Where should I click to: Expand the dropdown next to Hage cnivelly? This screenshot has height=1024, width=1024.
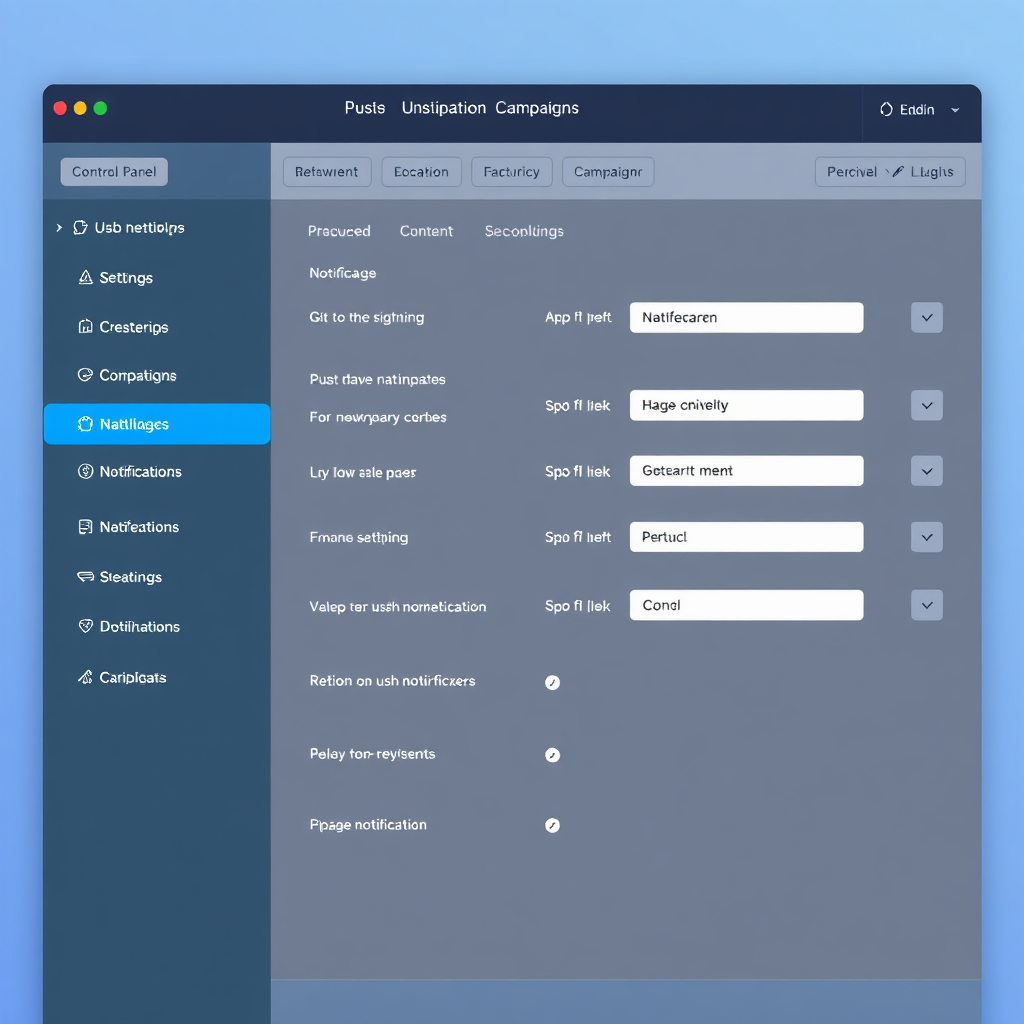tap(926, 405)
